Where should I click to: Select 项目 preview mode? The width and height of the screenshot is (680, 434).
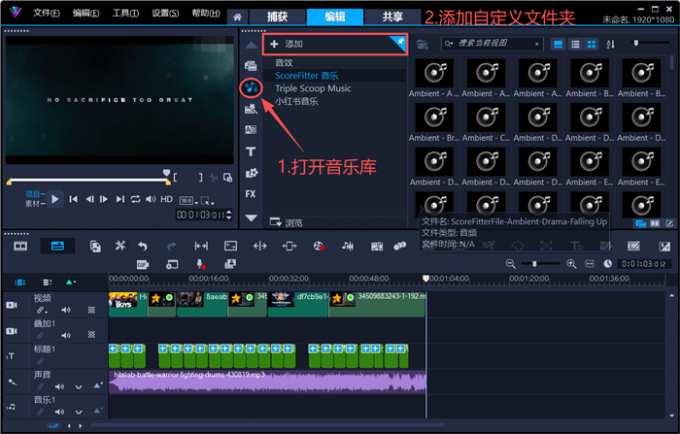pyautogui.click(x=33, y=194)
